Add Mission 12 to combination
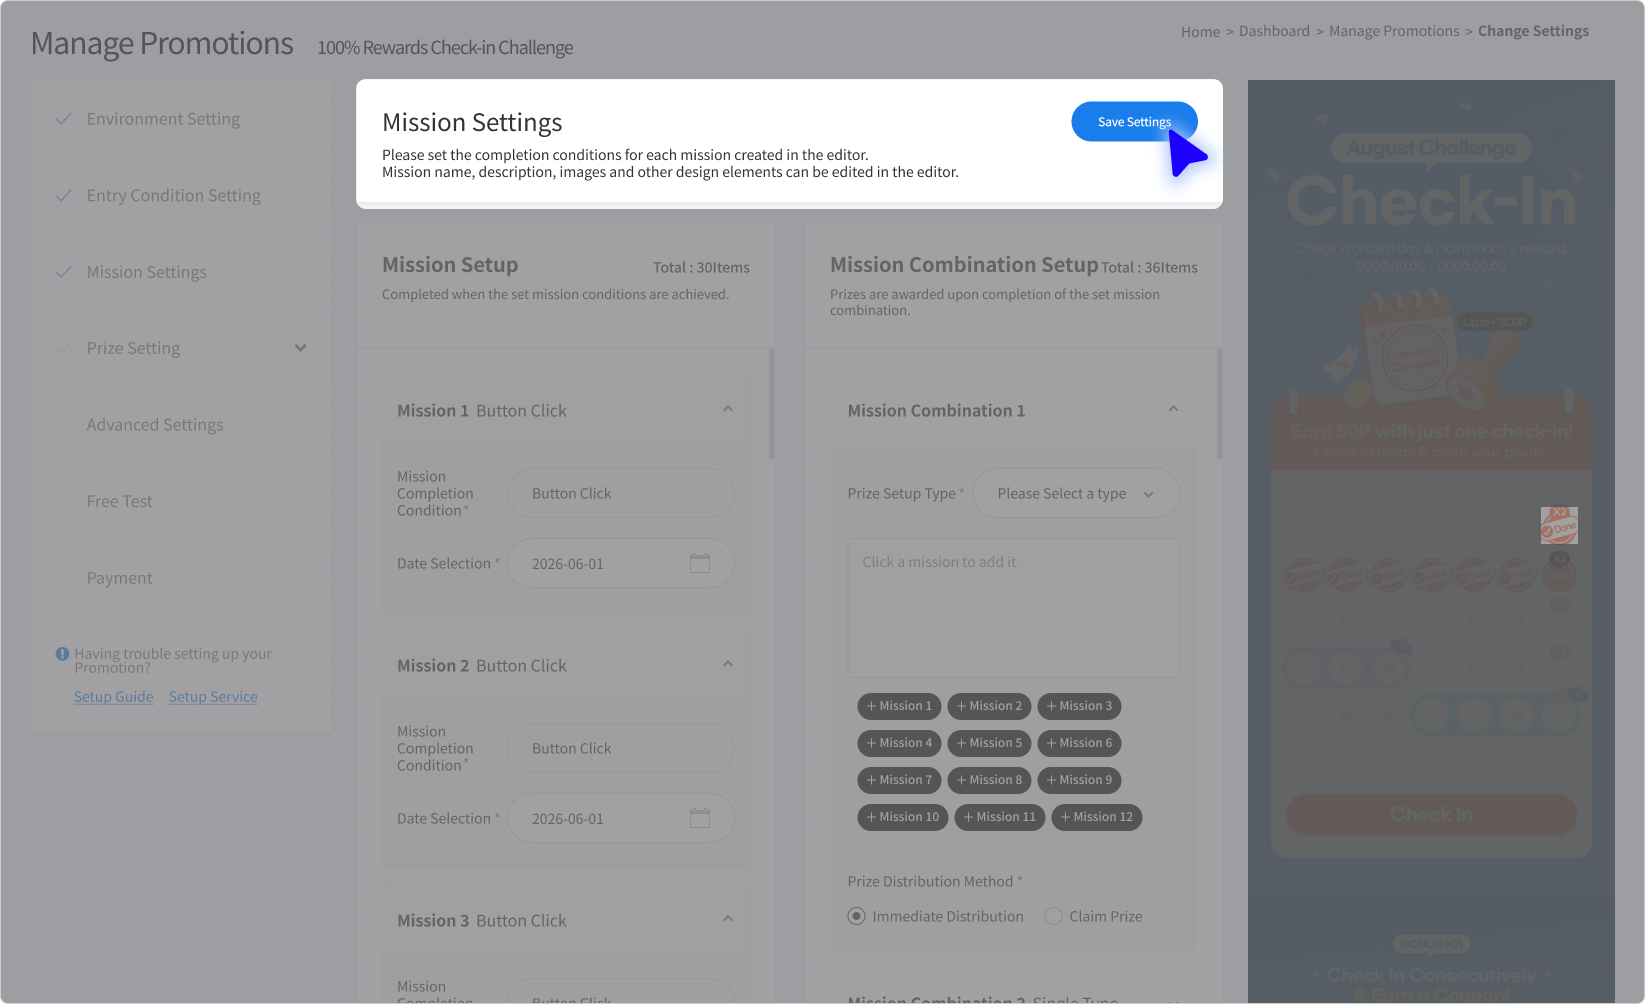Screen dimensions: 1645x1004 coord(1097,817)
